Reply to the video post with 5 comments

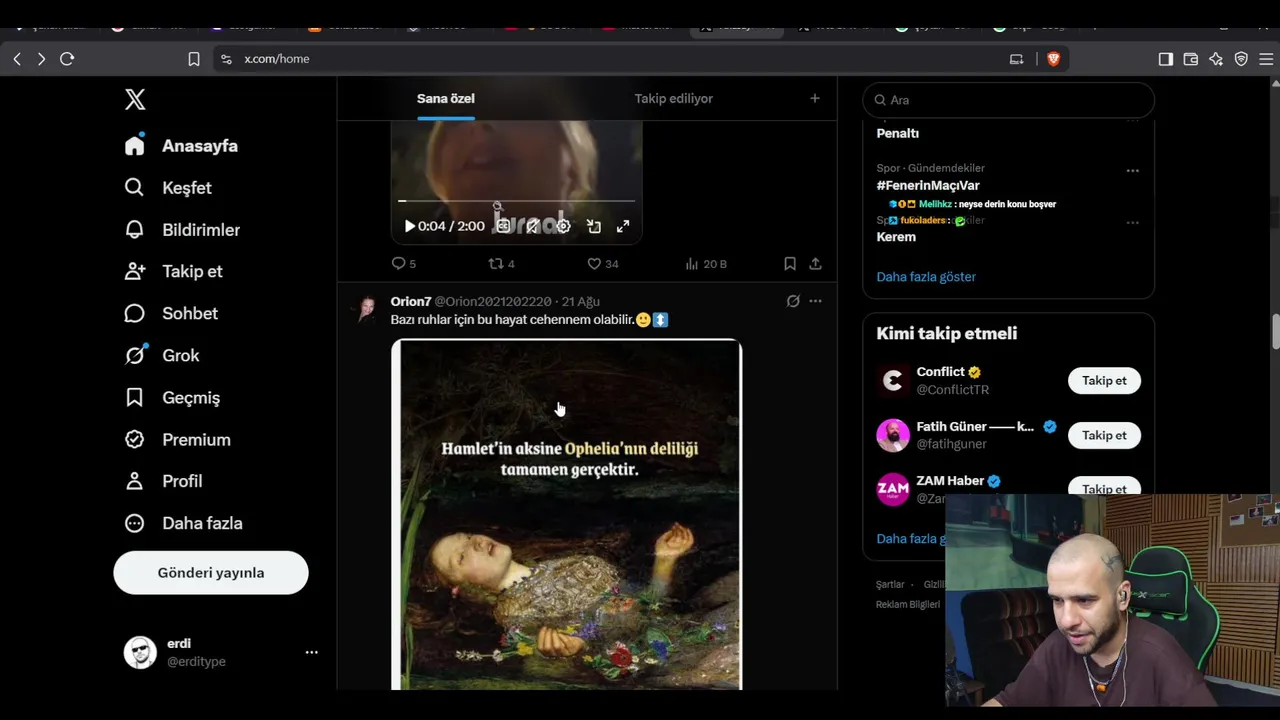404,264
